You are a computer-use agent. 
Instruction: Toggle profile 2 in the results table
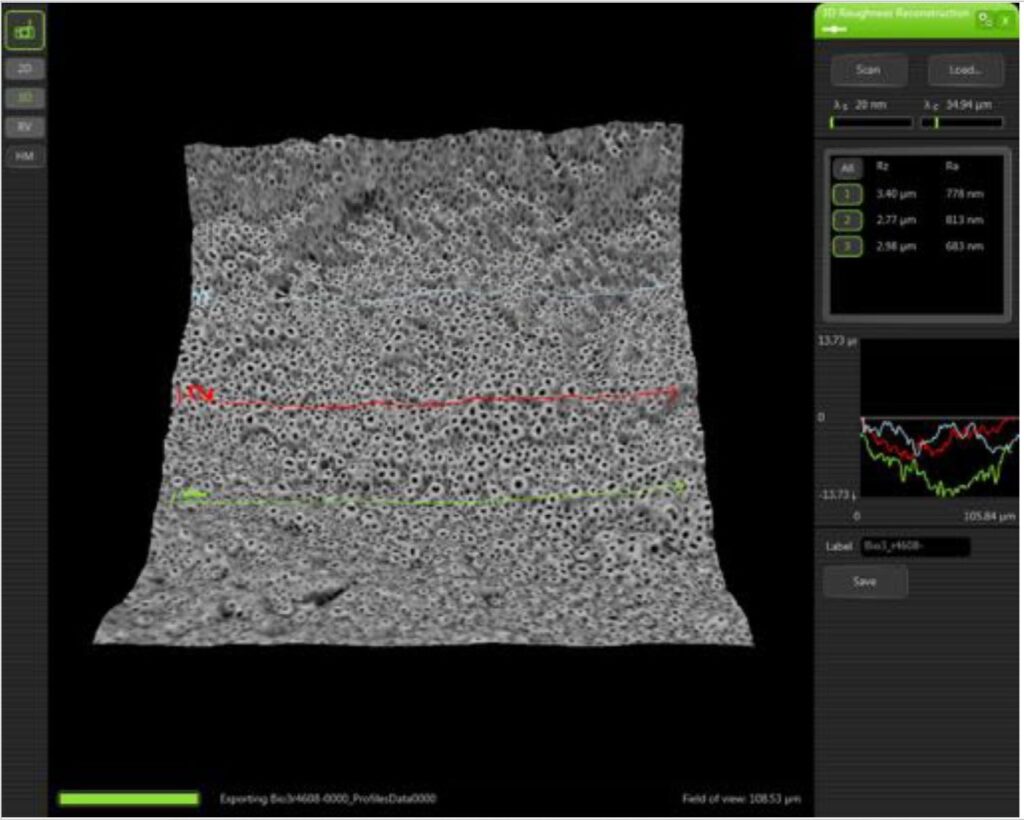point(847,220)
